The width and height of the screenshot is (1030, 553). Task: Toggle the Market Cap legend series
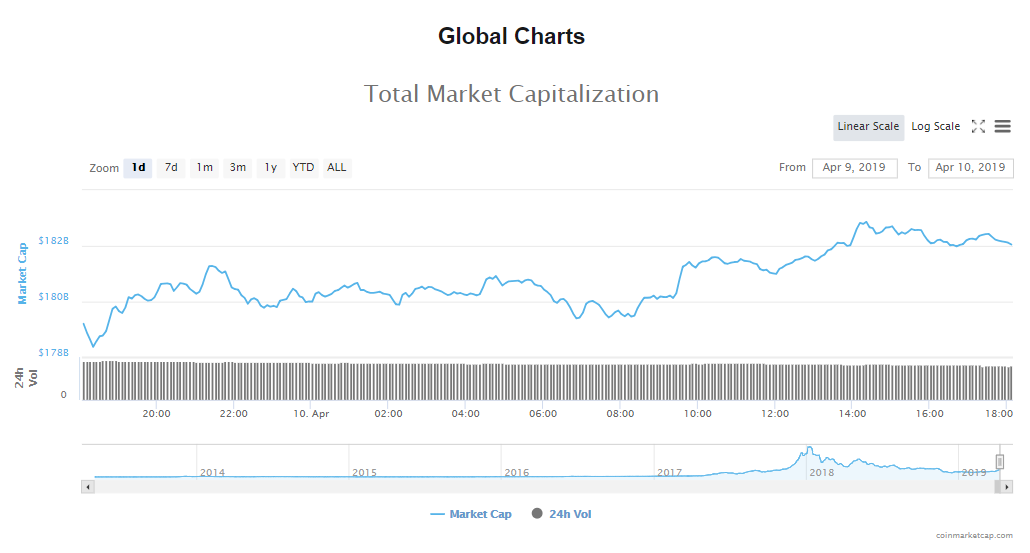471,514
